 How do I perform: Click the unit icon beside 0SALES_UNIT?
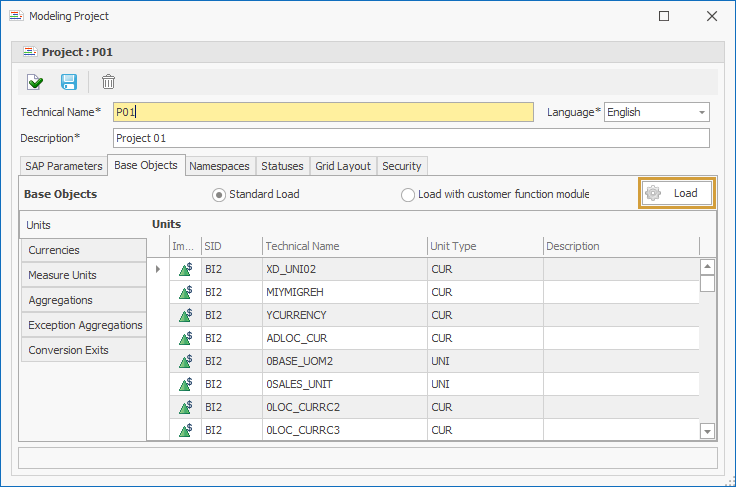point(185,384)
